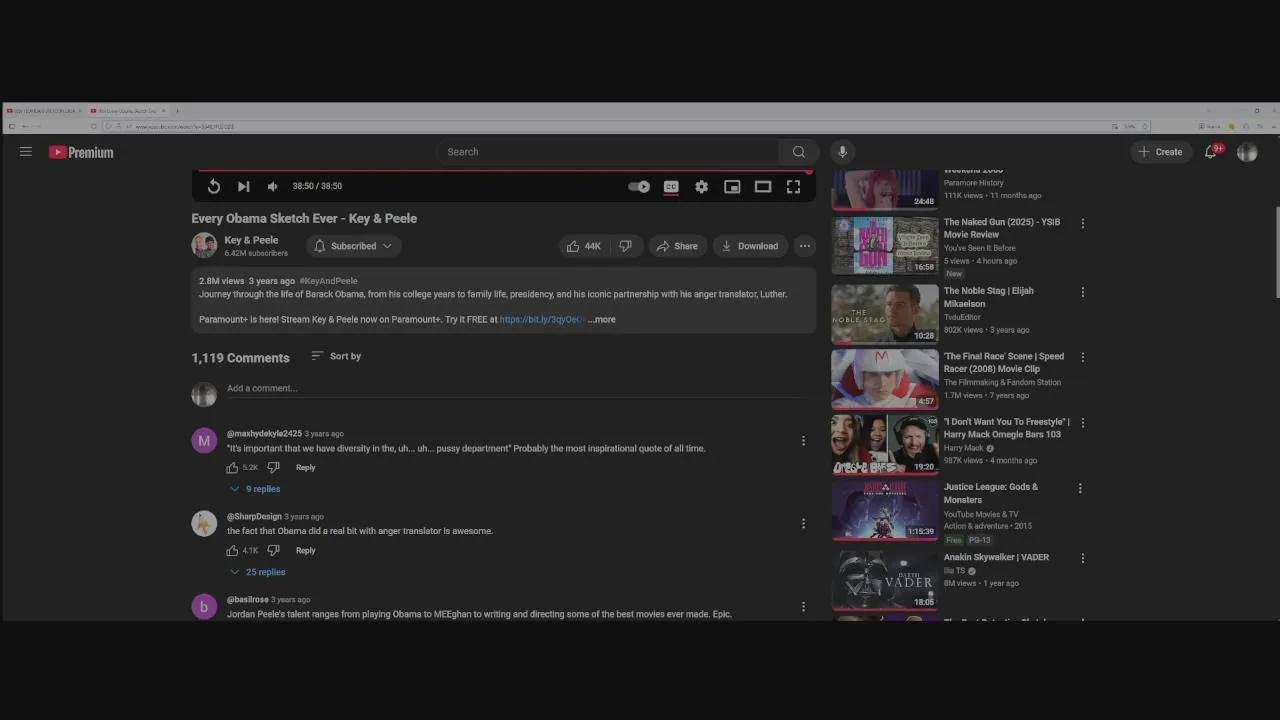
Task: Reply to @SharpDesign's comment
Action: click(305, 551)
